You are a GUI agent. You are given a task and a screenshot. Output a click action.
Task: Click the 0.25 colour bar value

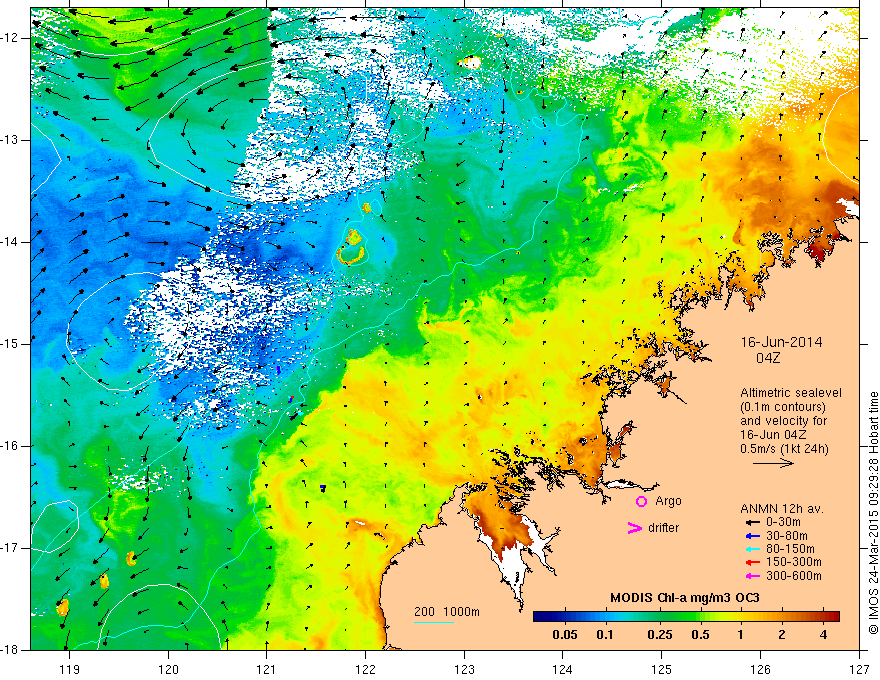click(x=659, y=635)
